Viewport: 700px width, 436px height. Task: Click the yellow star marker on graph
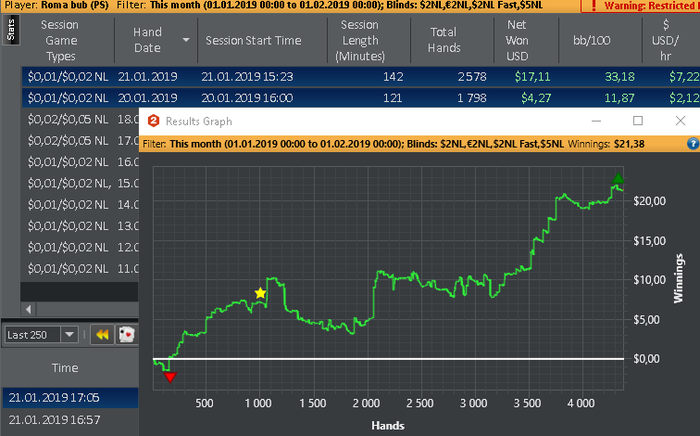(260, 293)
